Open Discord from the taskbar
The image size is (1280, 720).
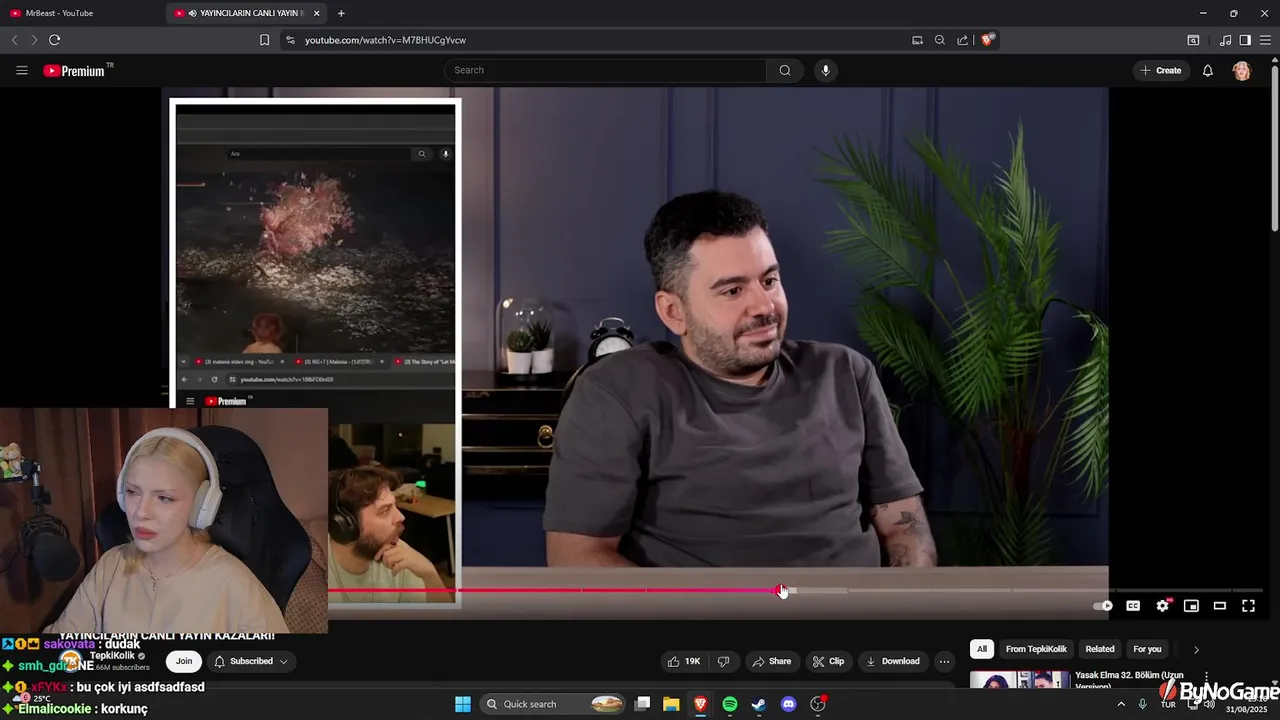point(788,704)
